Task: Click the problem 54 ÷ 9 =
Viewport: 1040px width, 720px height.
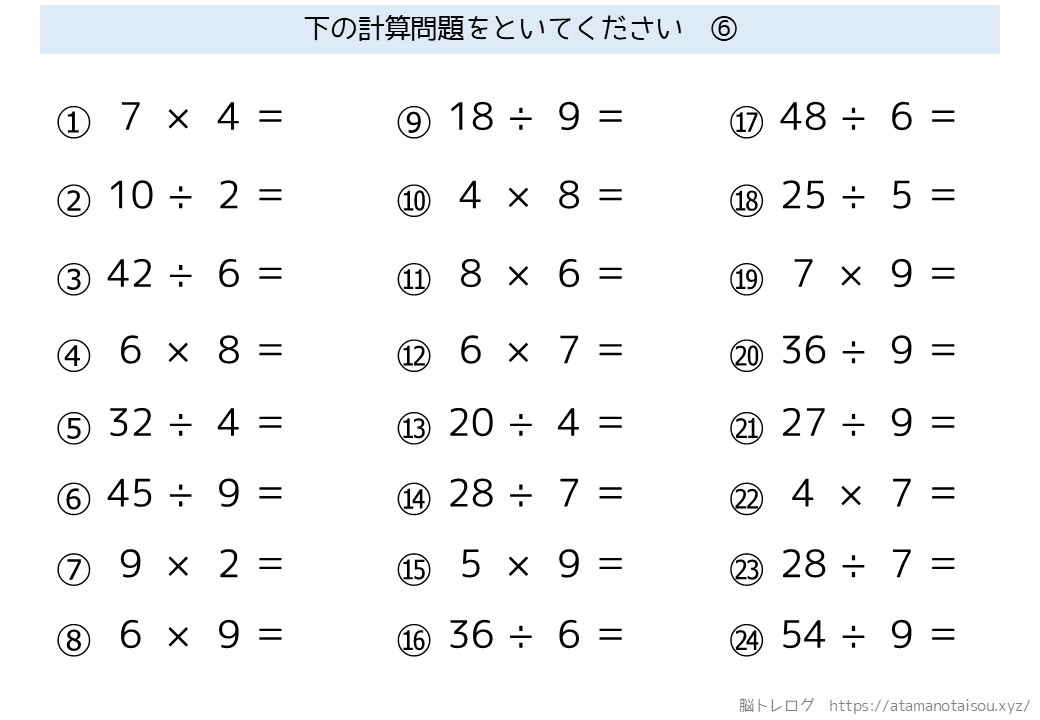Action: click(x=868, y=634)
